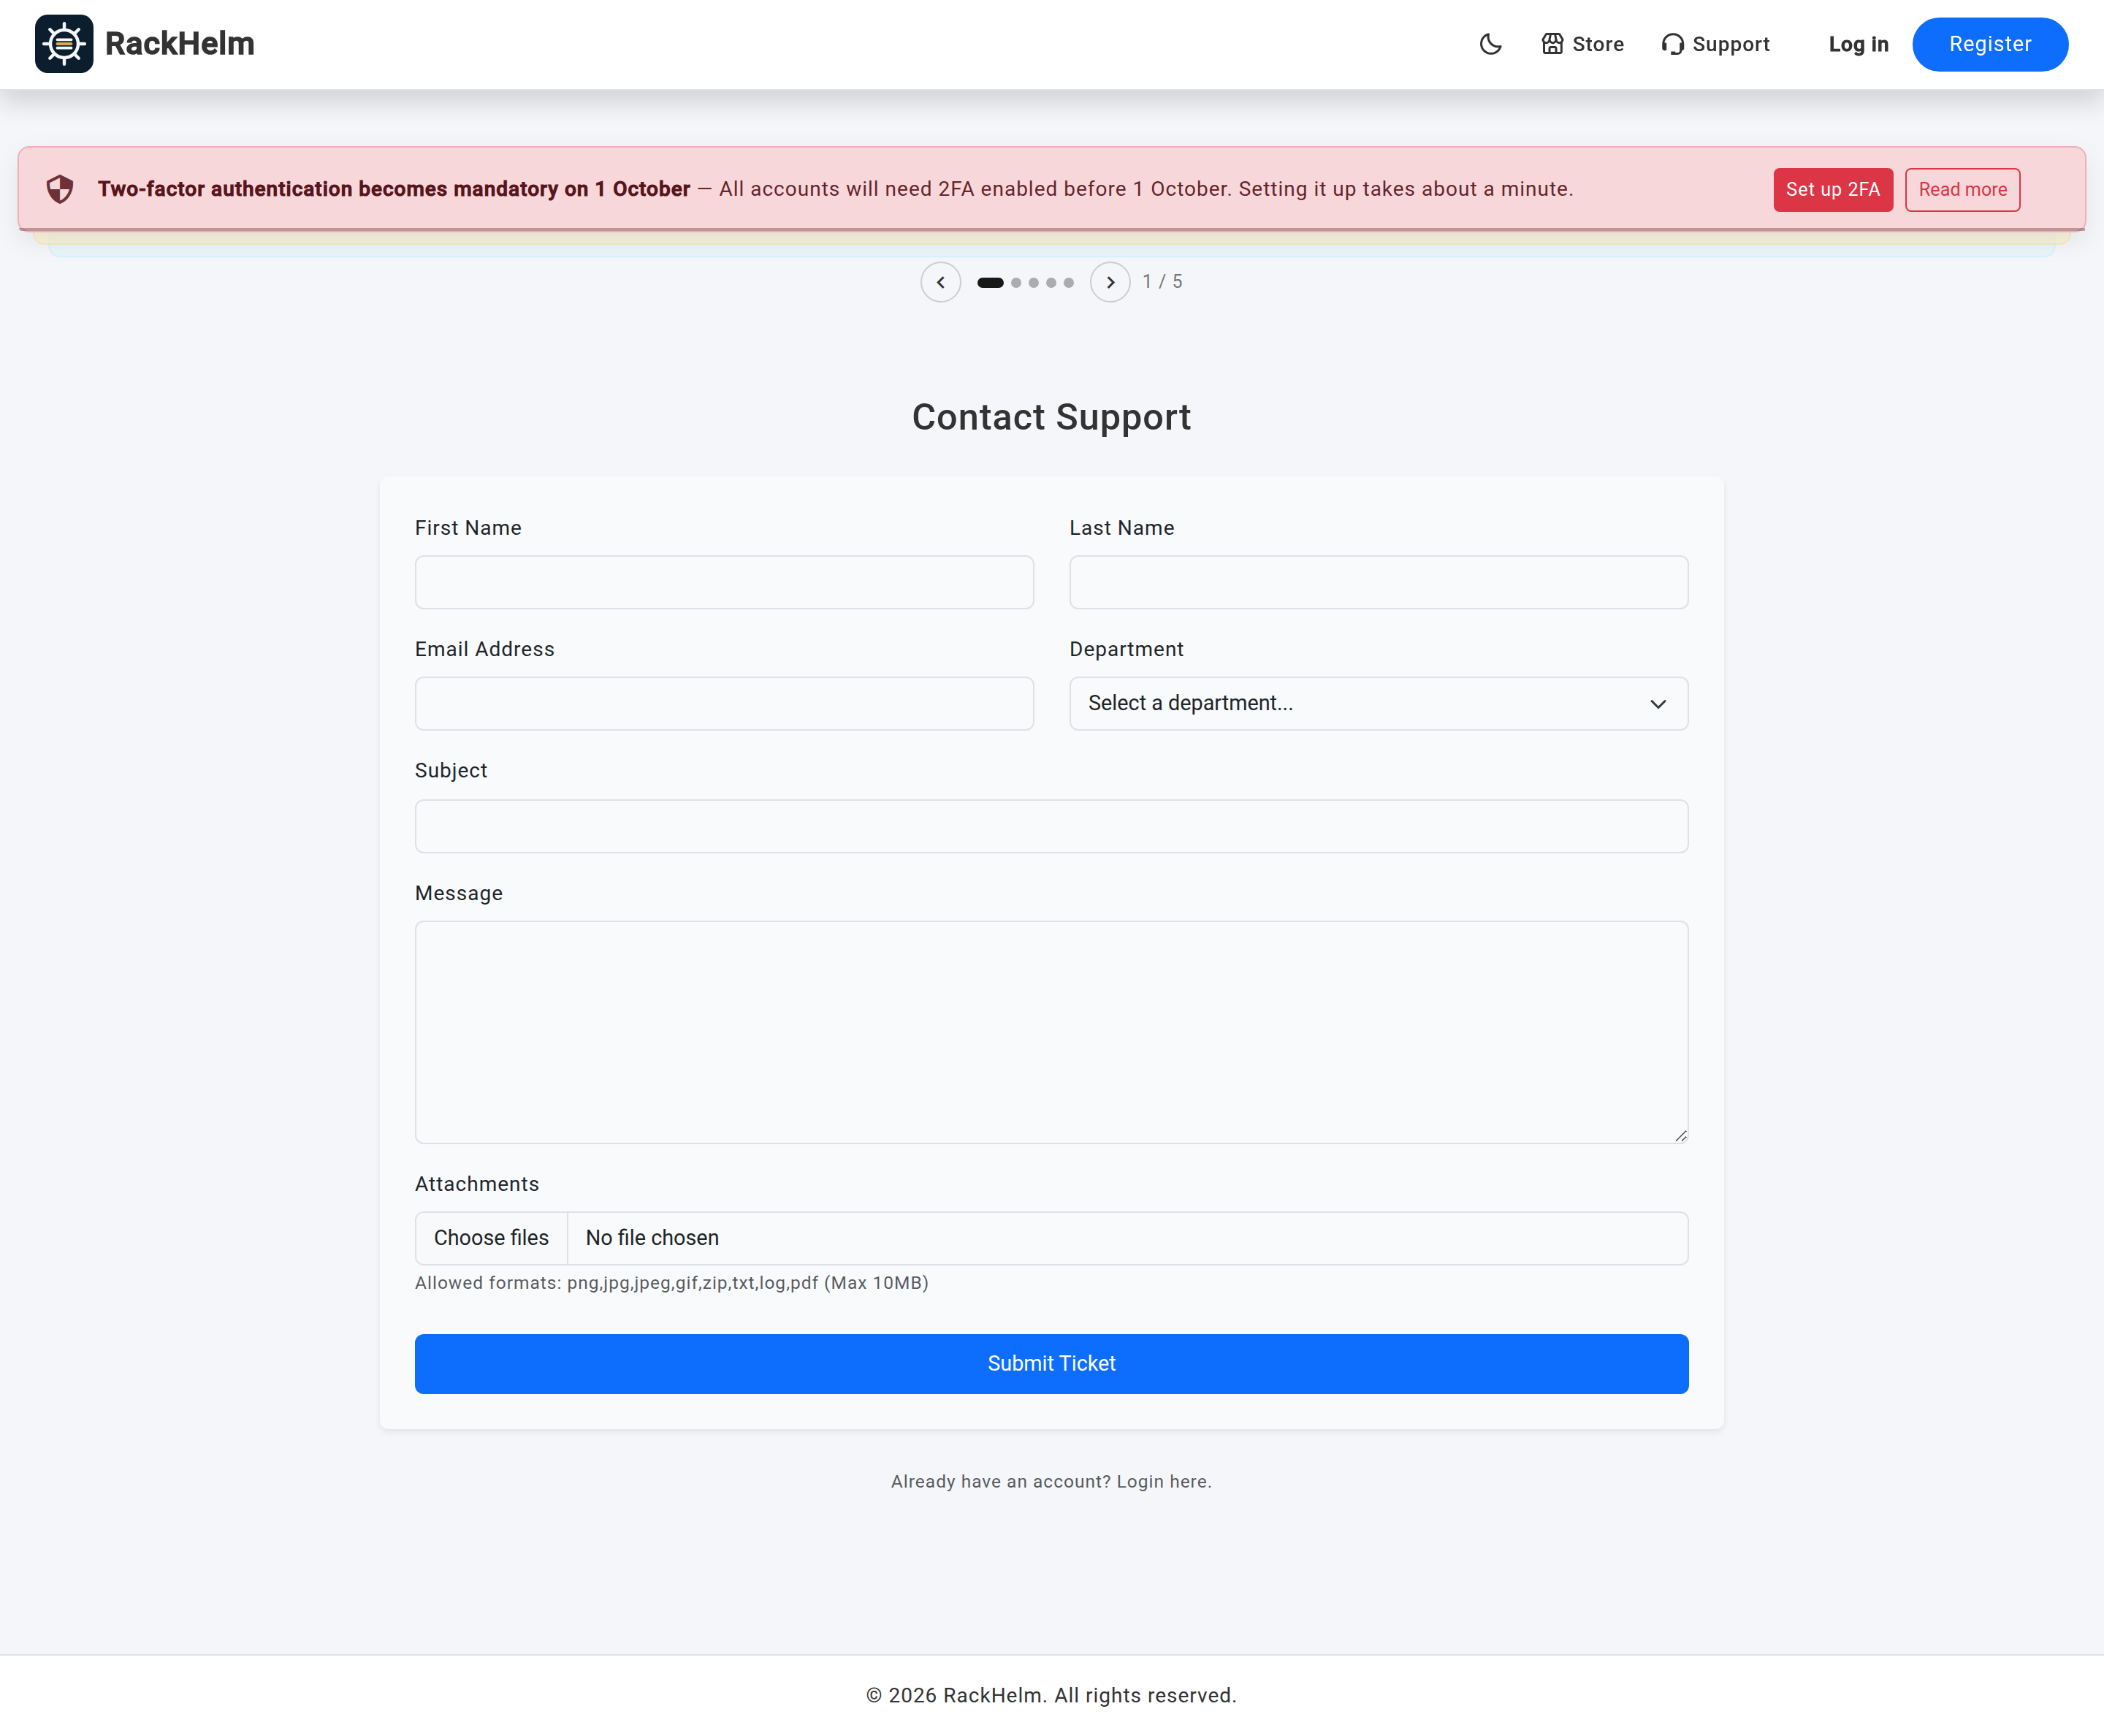Open the Support menu link
2104x1736 pixels.
pyautogui.click(x=1715, y=44)
